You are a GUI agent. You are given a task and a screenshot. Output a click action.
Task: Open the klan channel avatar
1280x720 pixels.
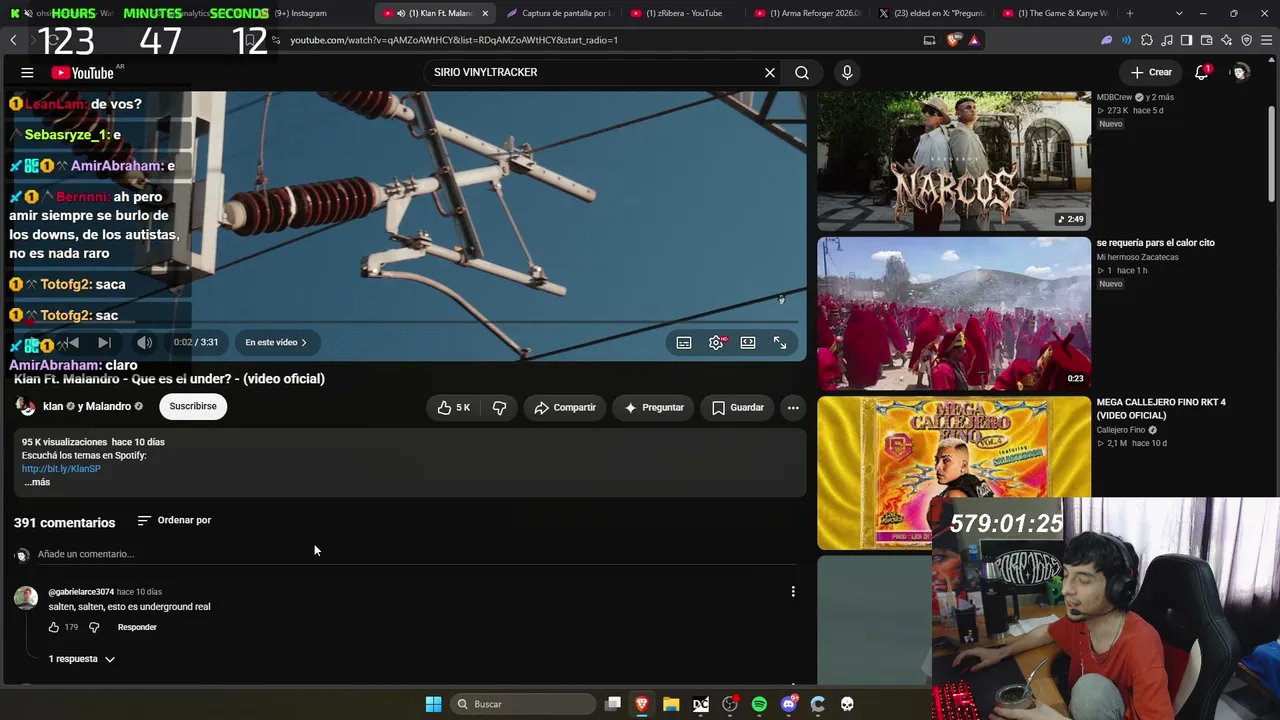[25, 406]
